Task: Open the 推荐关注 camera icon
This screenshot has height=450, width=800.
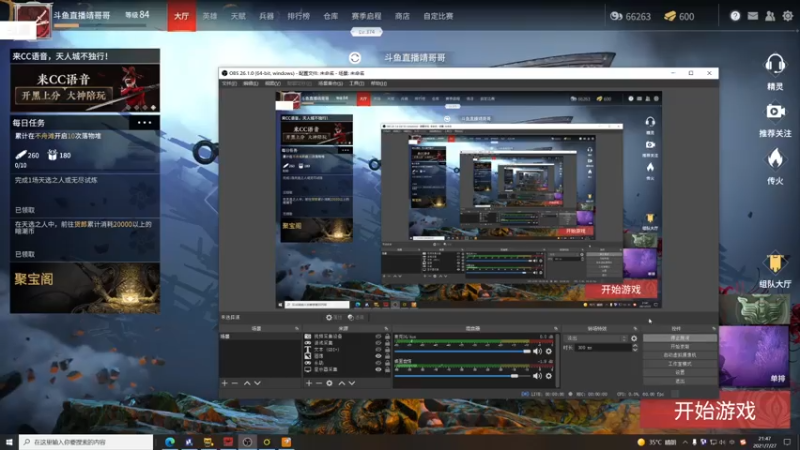Action: pyautogui.click(x=775, y=111)
